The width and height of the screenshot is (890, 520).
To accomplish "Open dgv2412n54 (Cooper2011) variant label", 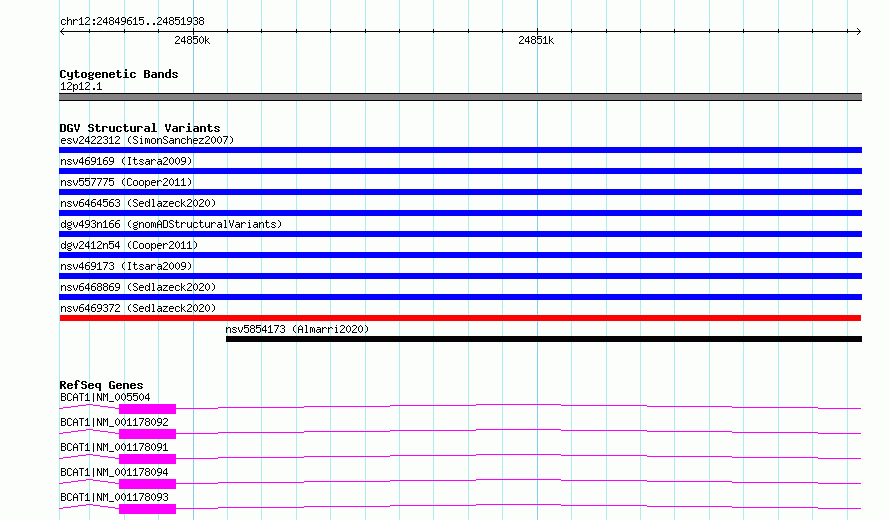I will (x=129, y=245).
